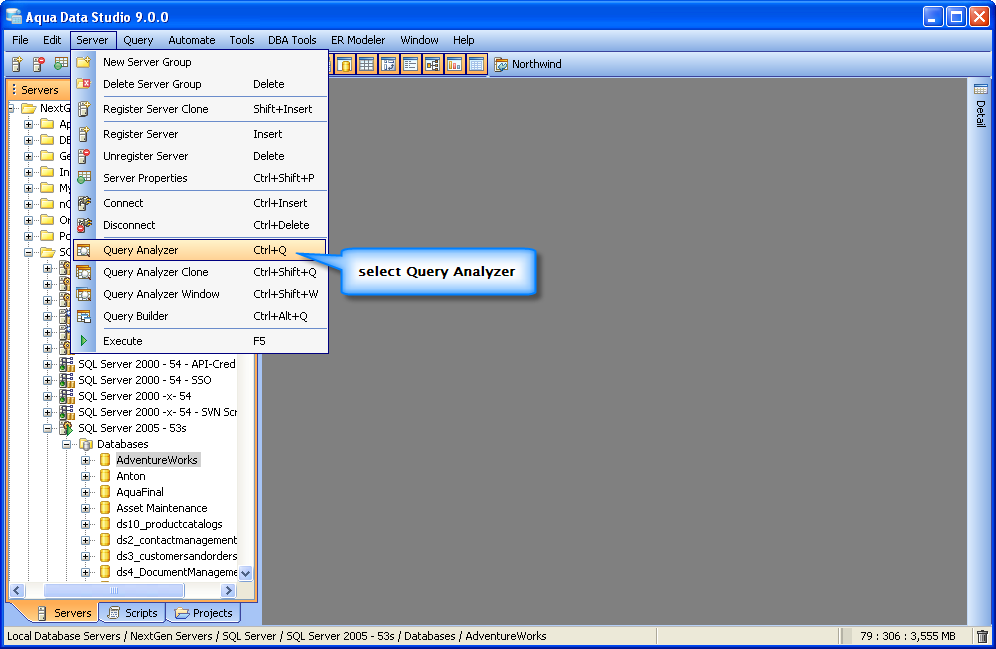Open the File menu
The height and width of the screenshot is (649, 996).
(20, 40)
